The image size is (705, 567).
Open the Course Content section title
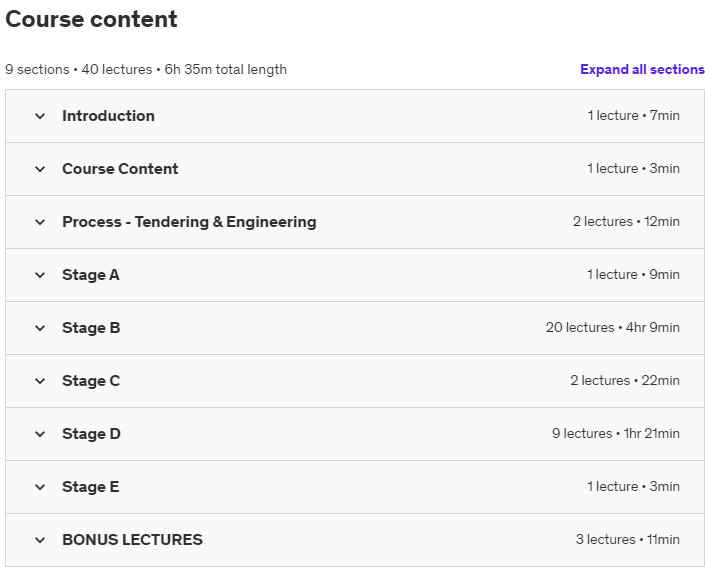click(120, 169)
